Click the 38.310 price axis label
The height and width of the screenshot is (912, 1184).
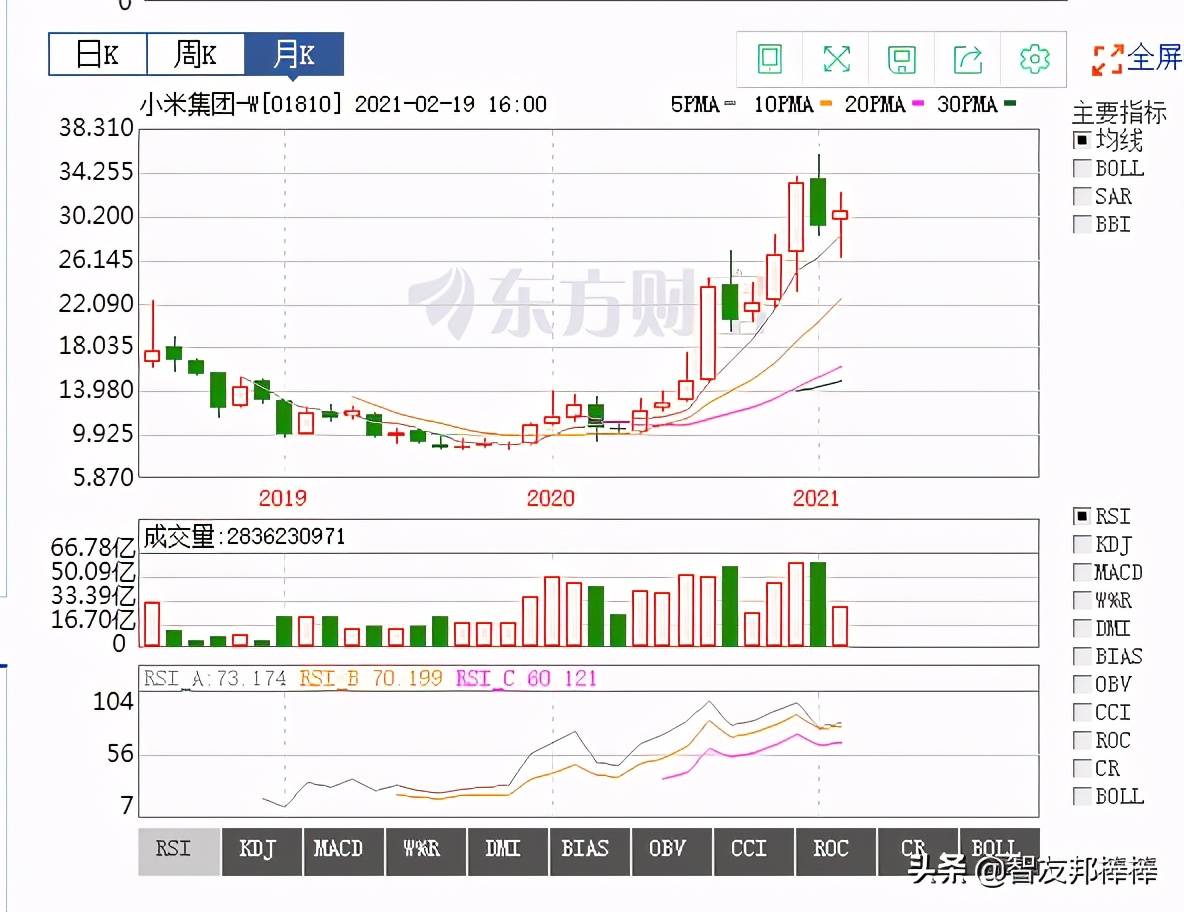click(96, 128)
